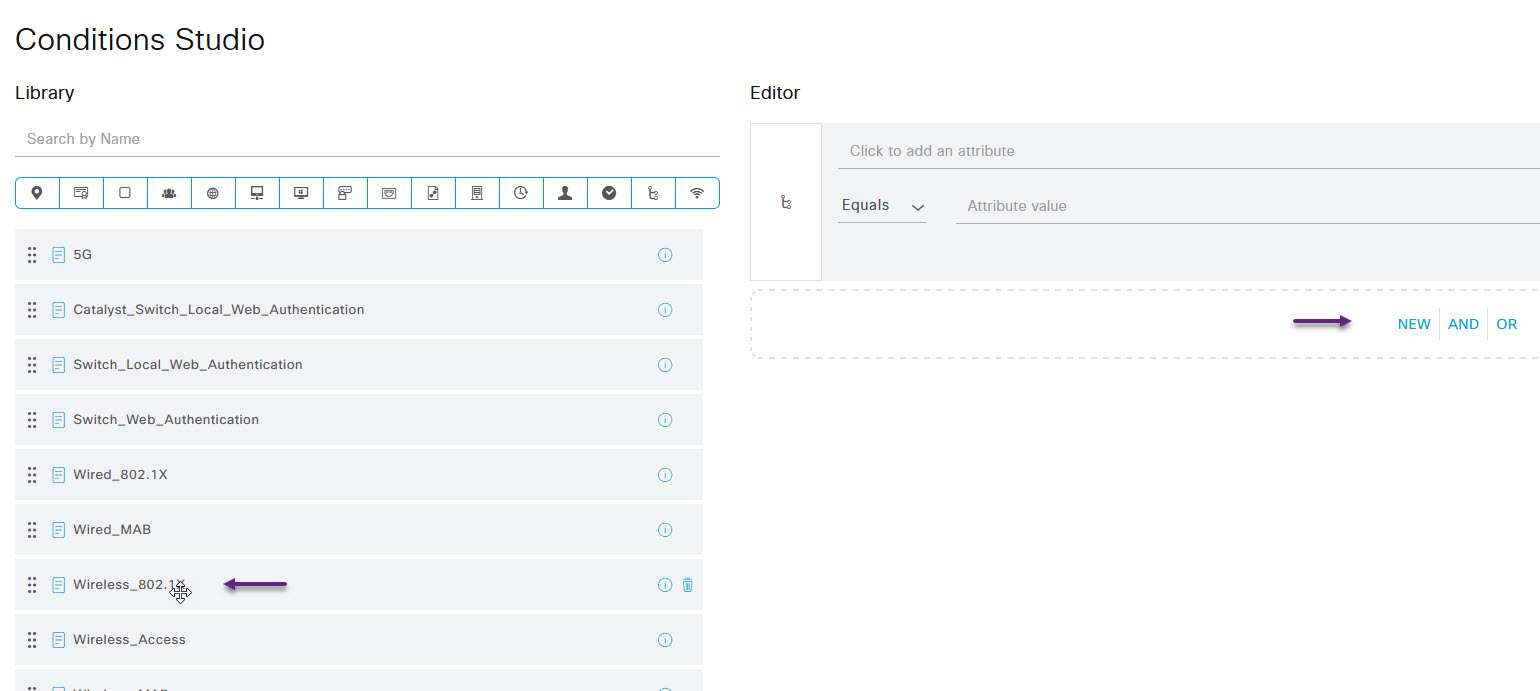The width and height of the screenshot is (1540, 691).
Task: Click AND to add a condition
Action: (x=1464, y=324)
